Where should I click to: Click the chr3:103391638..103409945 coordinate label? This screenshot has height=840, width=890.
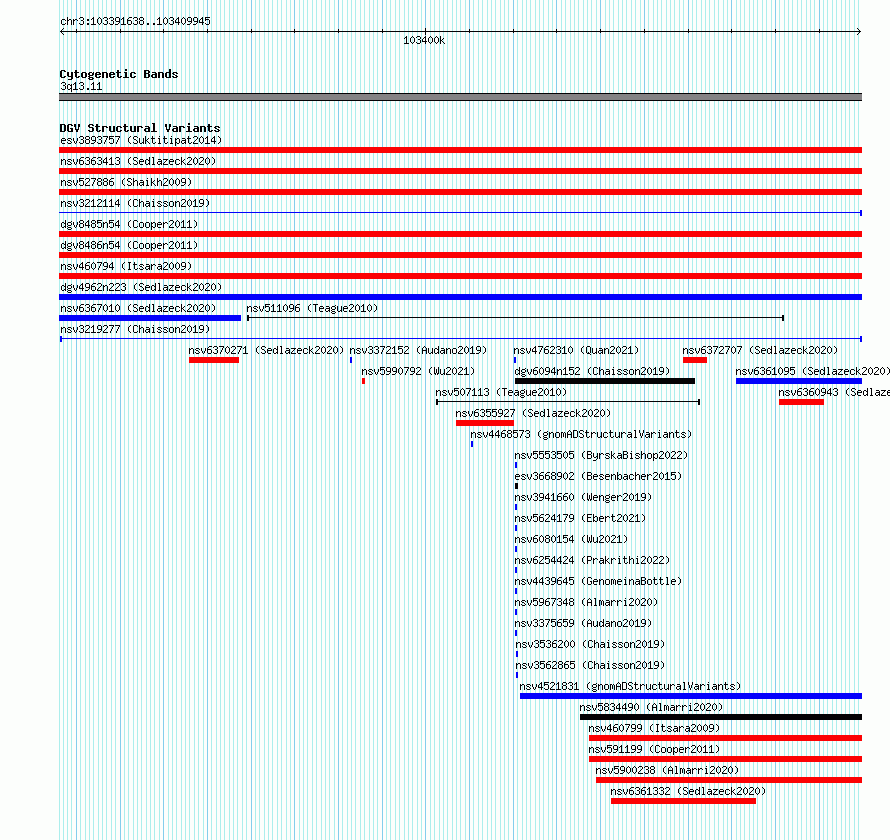[135, 21]
